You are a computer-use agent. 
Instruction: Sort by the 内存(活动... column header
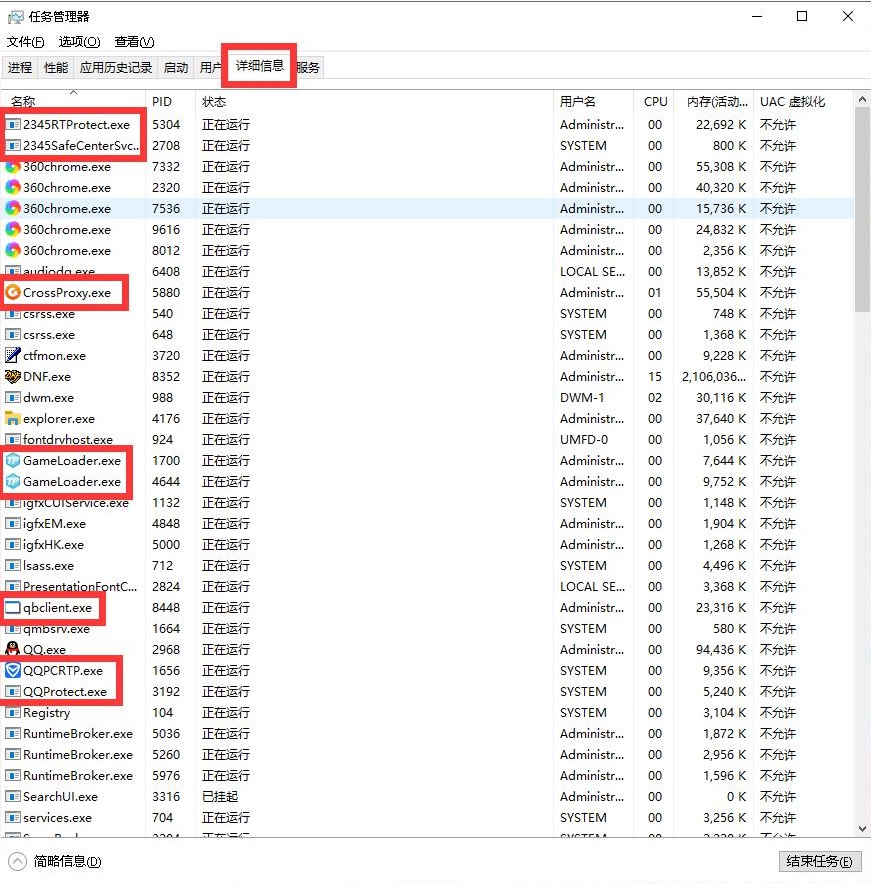click(x=714, y=101)
